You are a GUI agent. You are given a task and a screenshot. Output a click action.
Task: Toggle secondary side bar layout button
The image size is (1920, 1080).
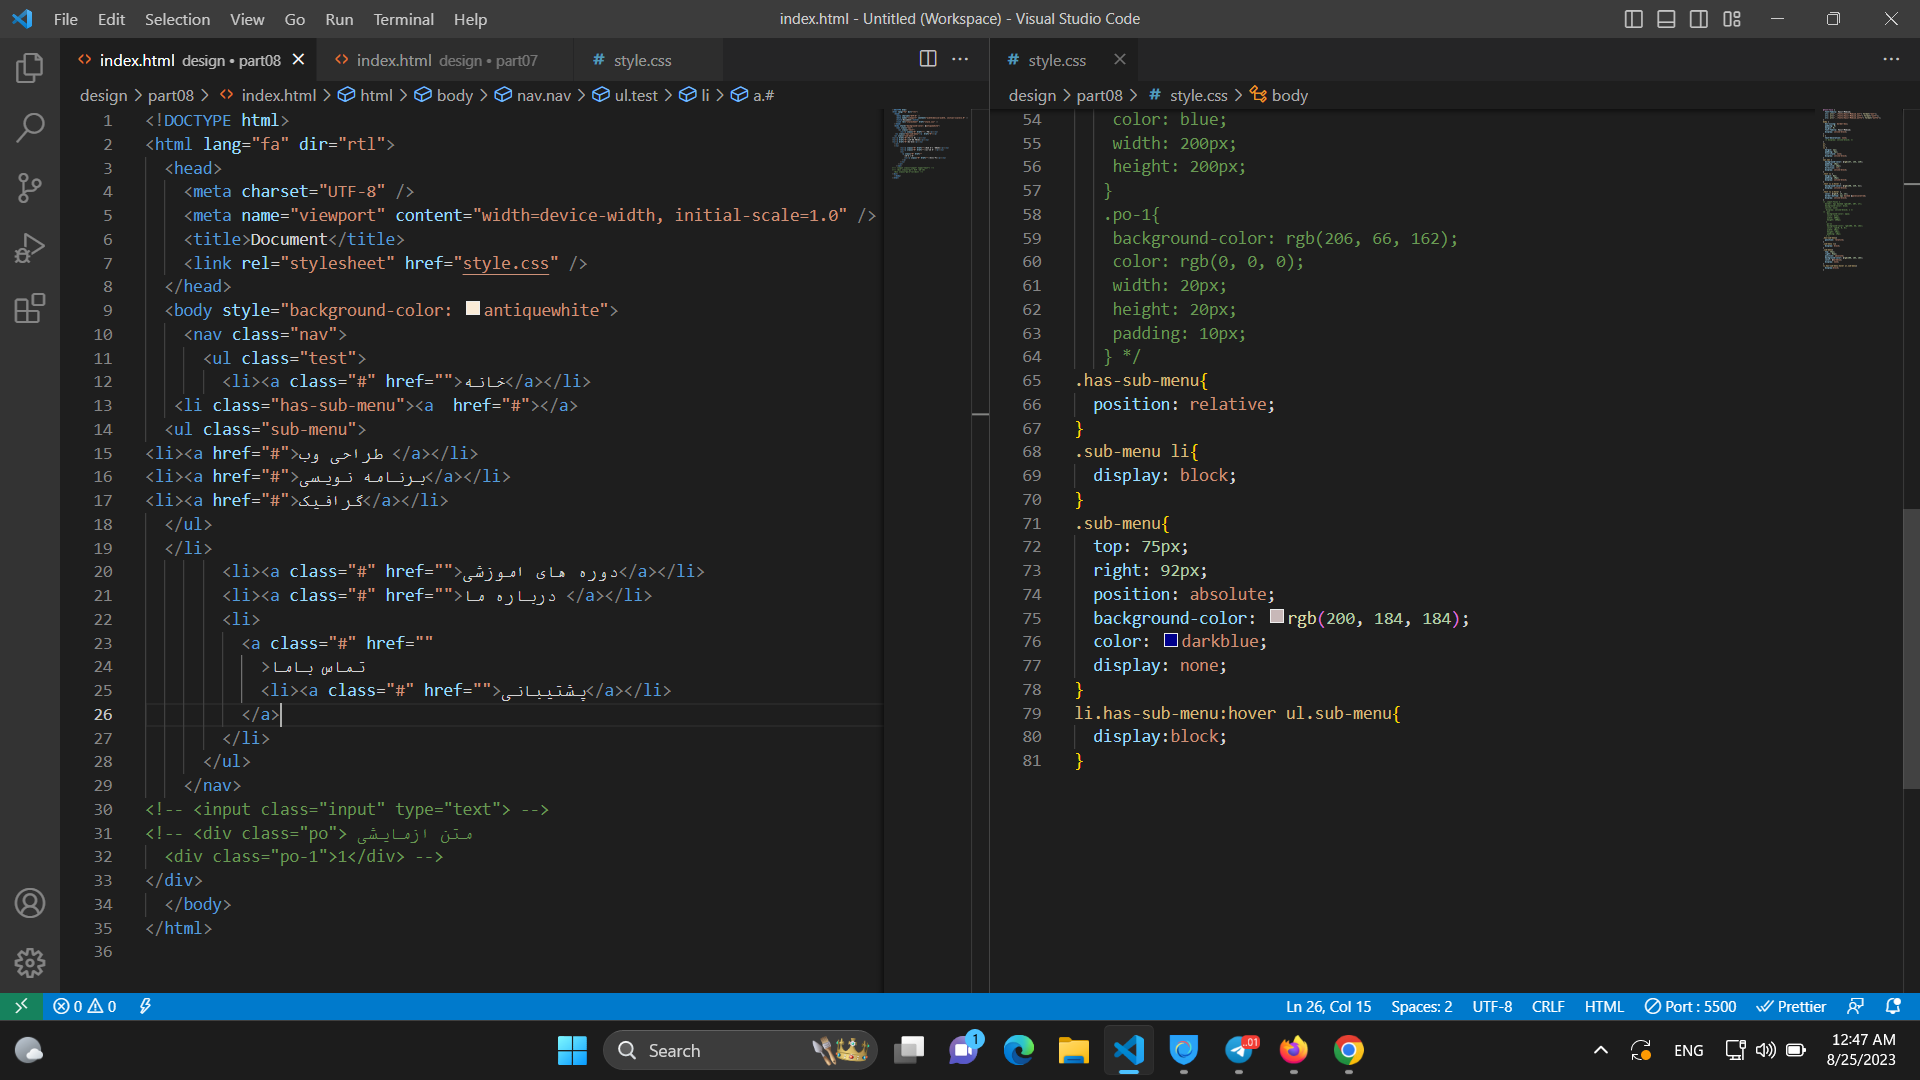click(x=1699, y=19)
